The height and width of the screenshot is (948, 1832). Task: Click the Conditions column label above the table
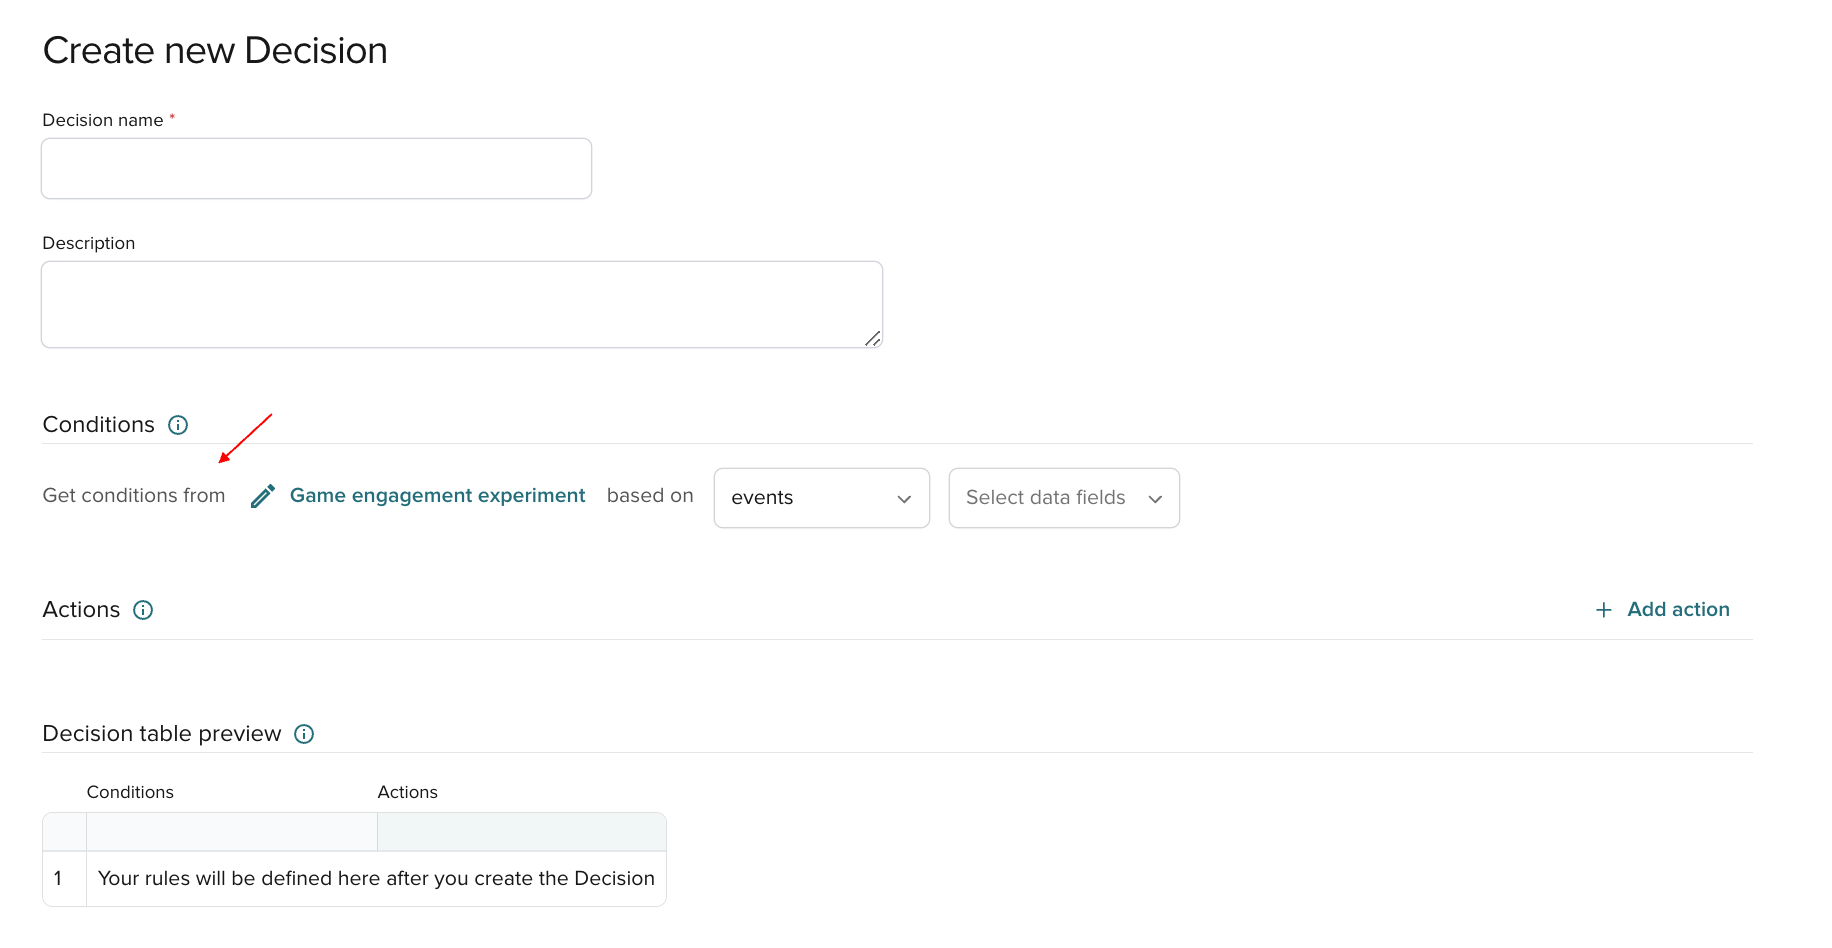coord(130,792)
